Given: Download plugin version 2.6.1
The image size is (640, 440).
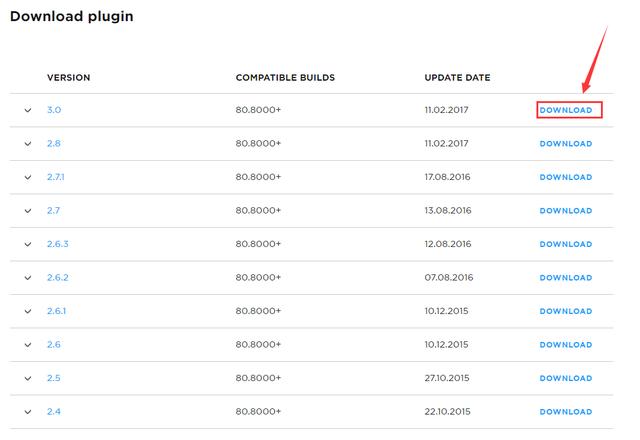Looking at the screenshot, I should click(x=566, y=311).
